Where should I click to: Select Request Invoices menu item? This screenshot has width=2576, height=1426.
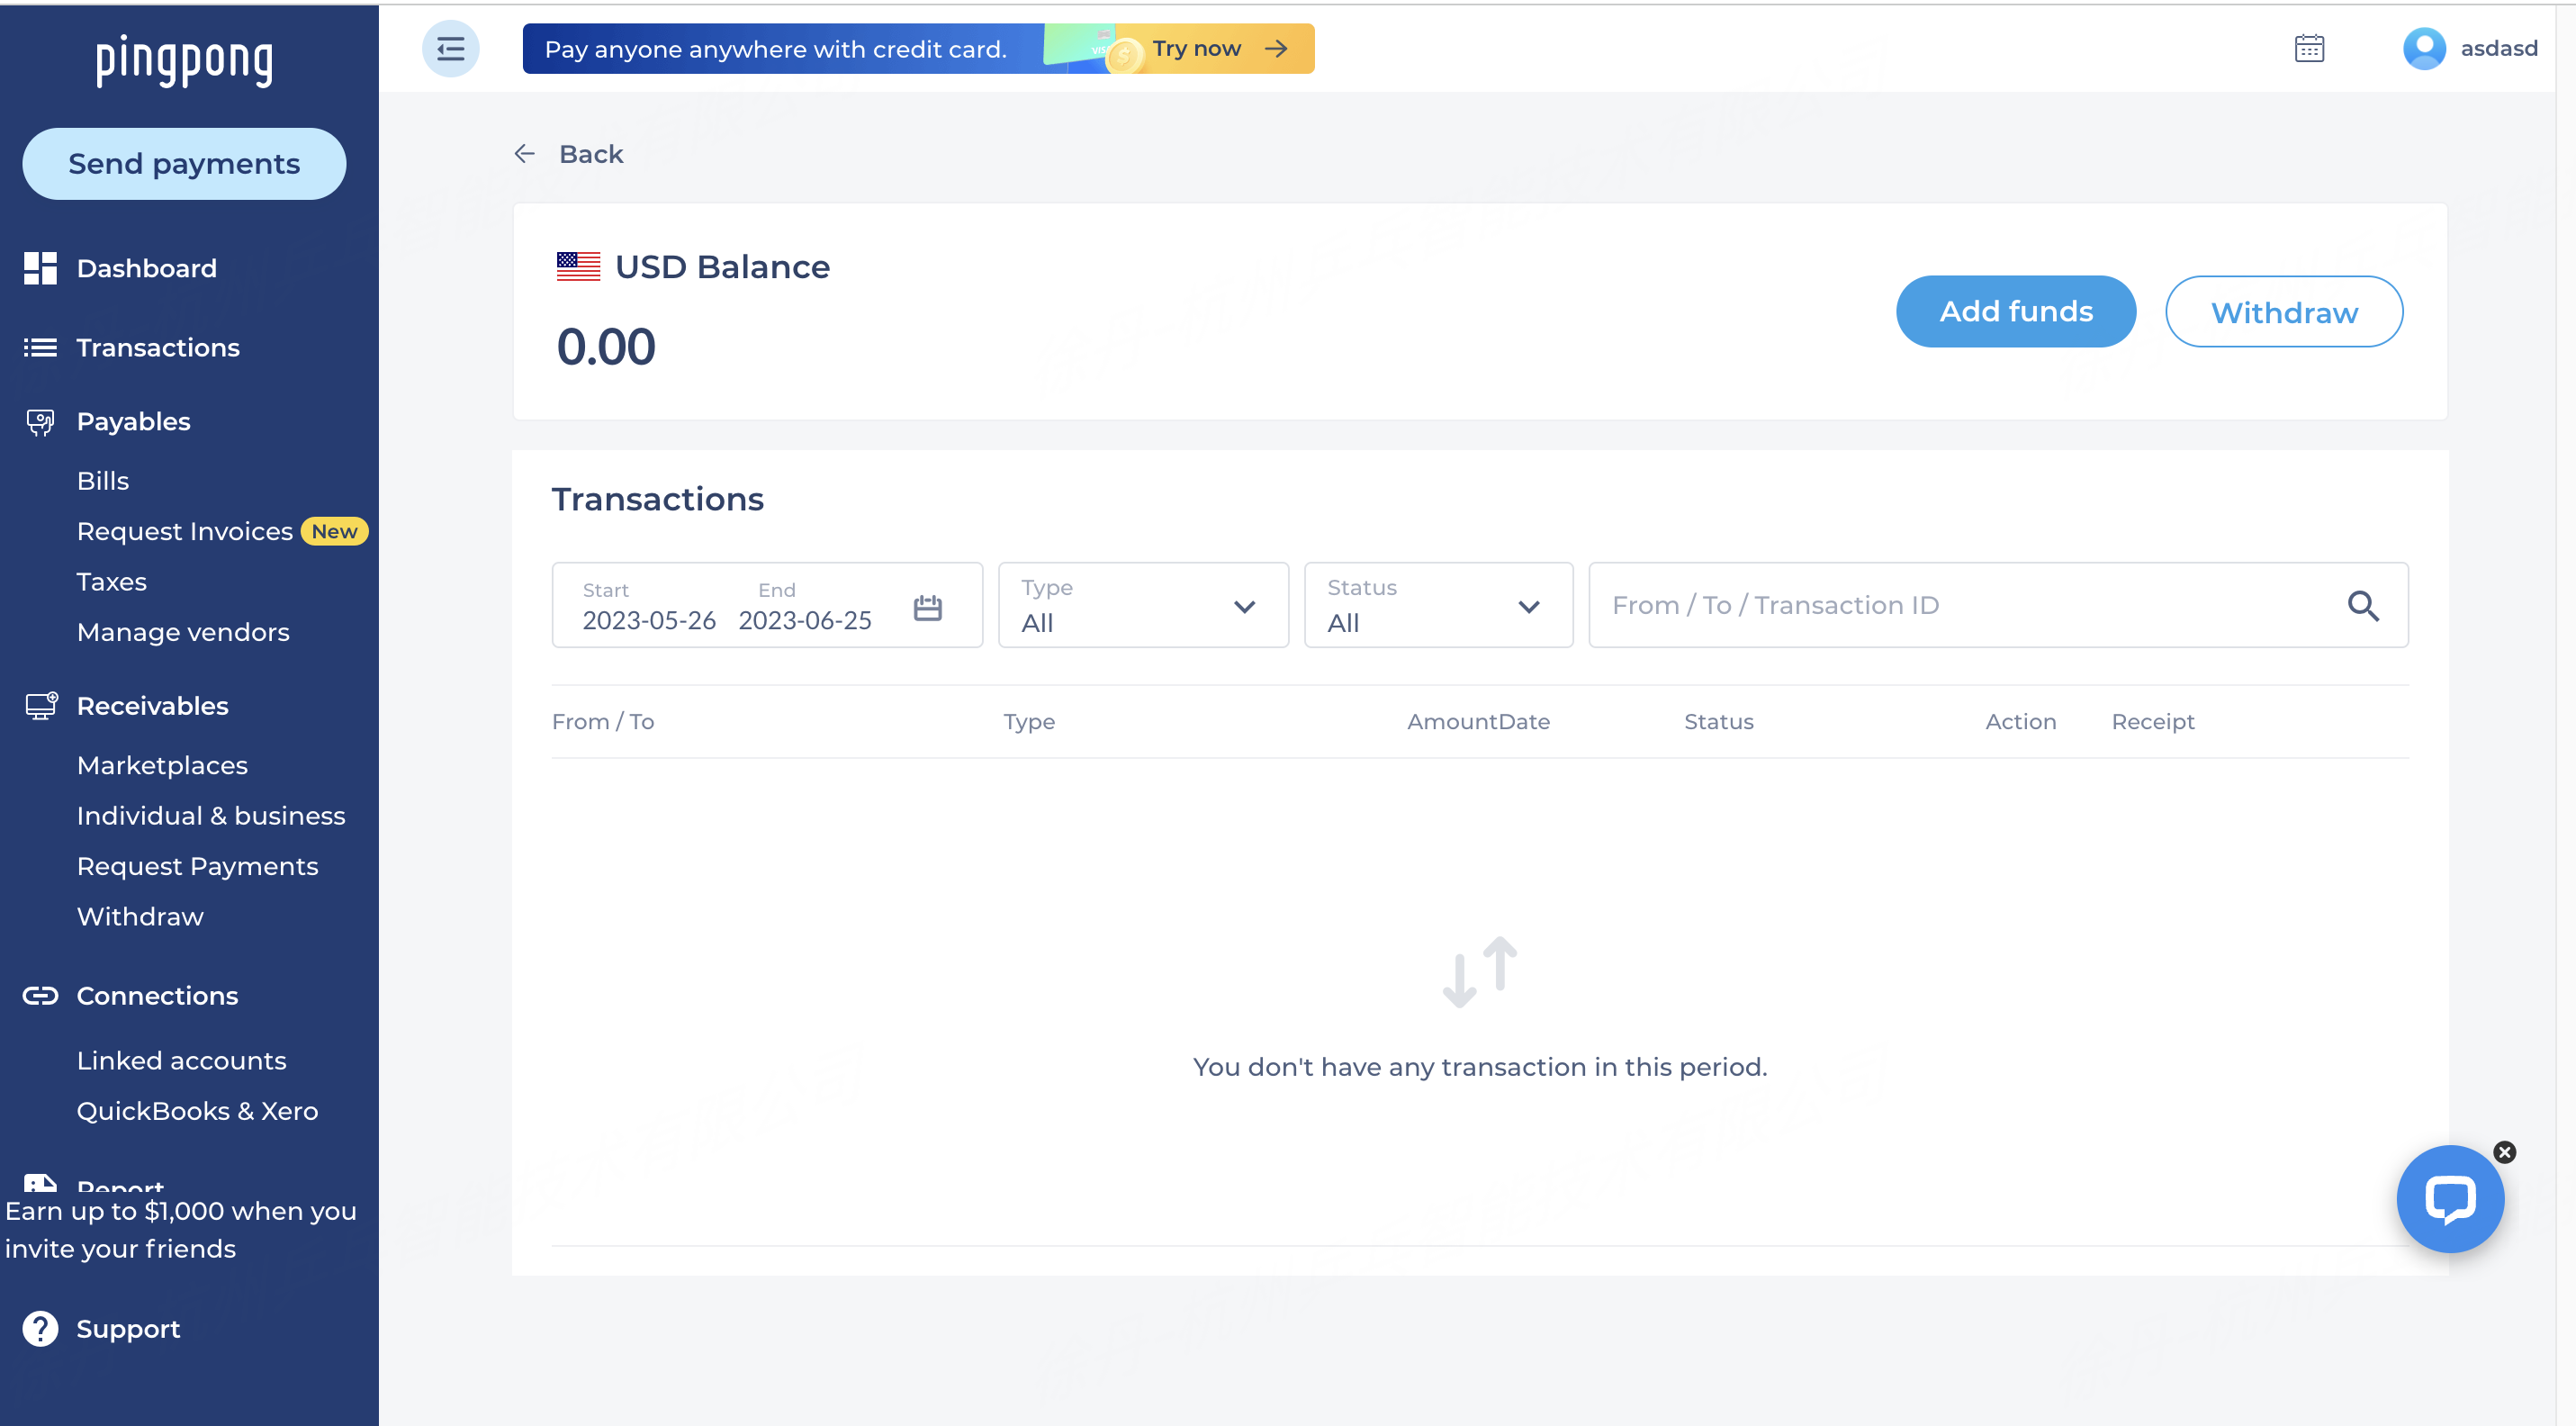[x=184, y=531]
